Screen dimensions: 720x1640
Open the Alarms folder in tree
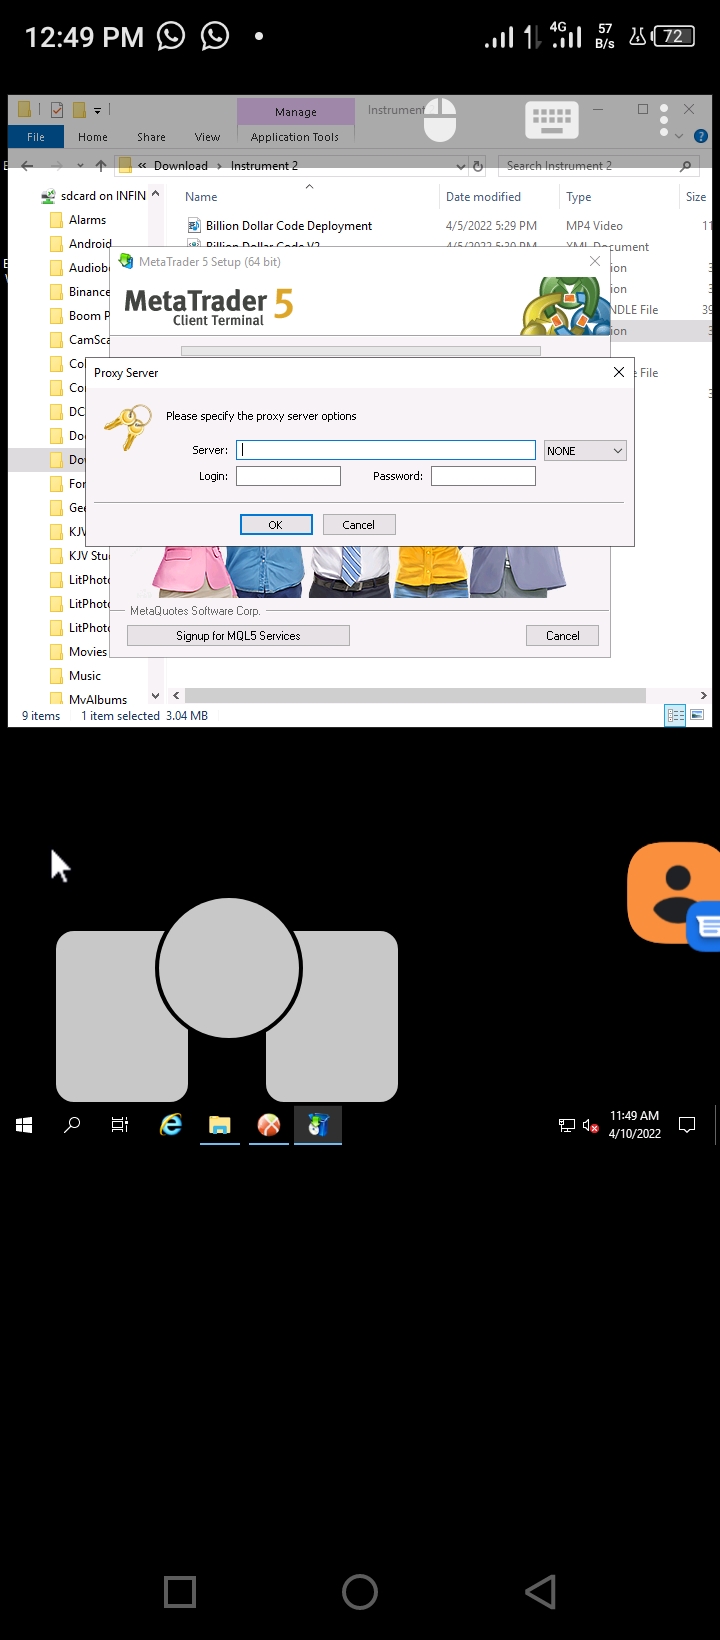click(87, 220)
